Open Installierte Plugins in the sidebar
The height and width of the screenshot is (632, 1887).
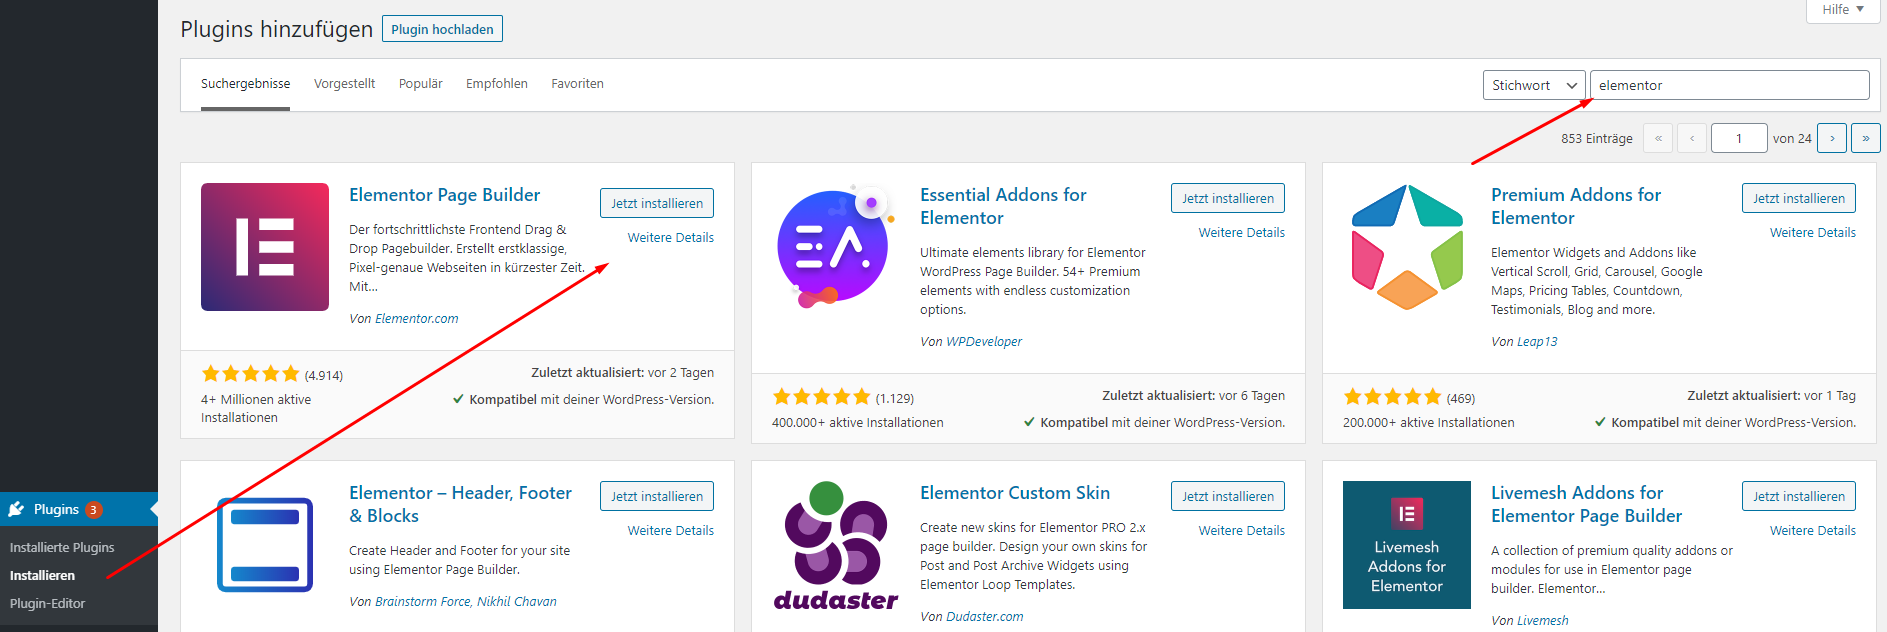pyautogui.click(x=62, y=547)
